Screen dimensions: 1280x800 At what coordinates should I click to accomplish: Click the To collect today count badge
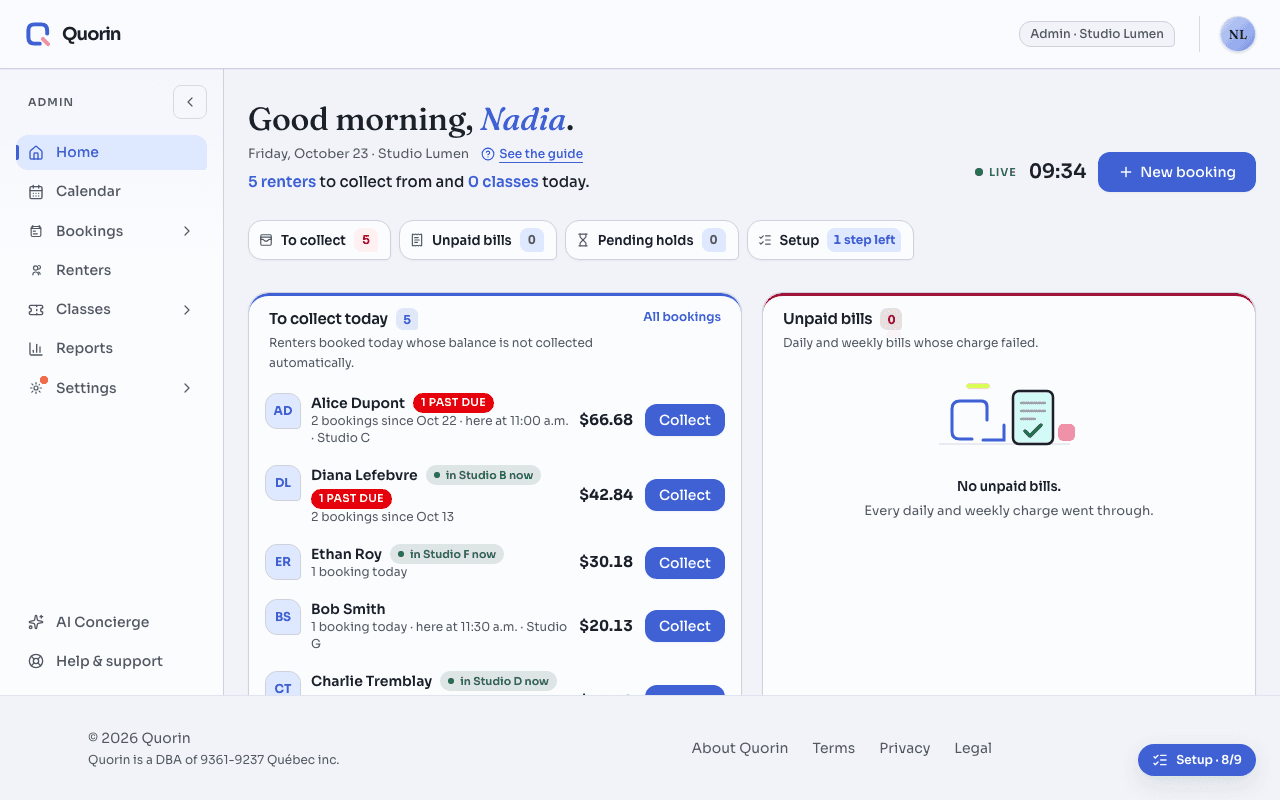[x=407, y=320]
